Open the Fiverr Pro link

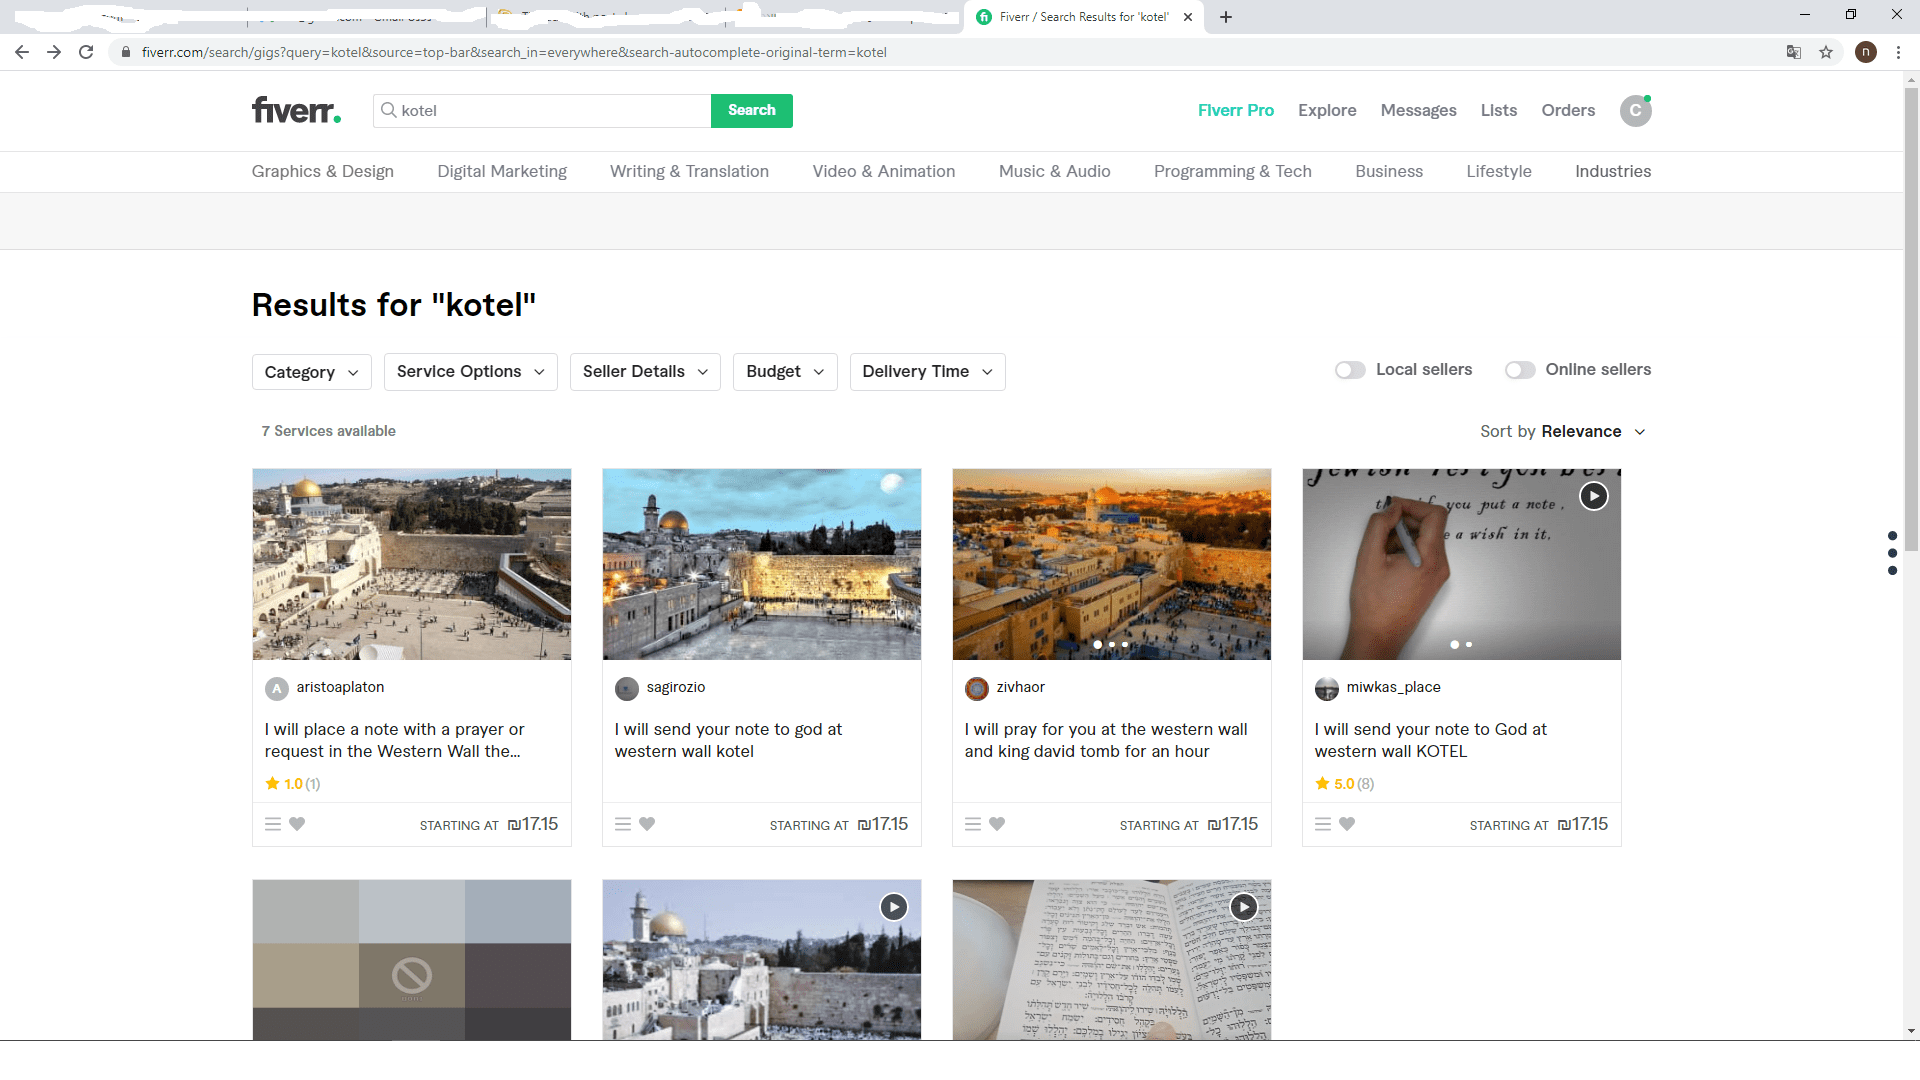tap(1235, 110)
